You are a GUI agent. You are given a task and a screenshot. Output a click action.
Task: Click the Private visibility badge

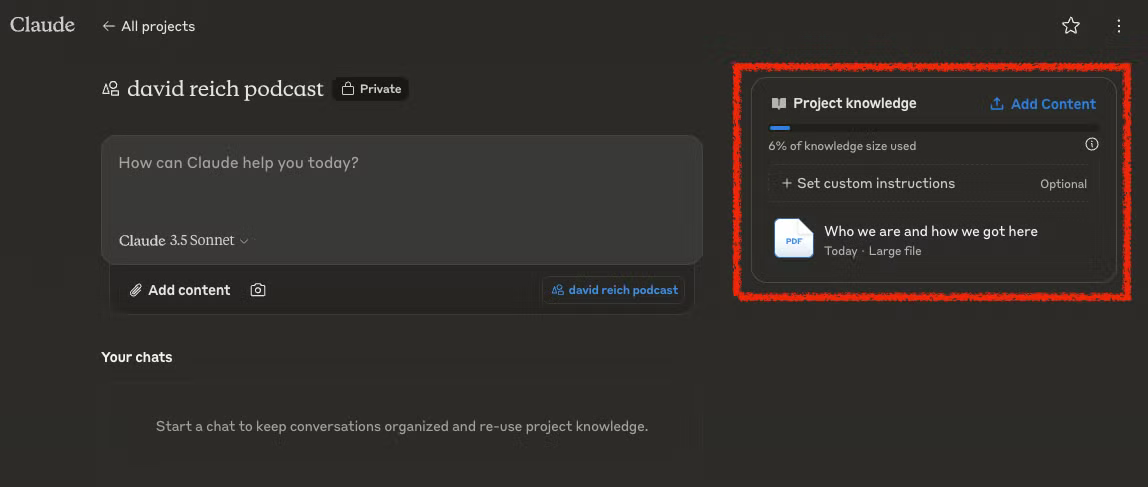pyautogui.click(x=371, y=89)
